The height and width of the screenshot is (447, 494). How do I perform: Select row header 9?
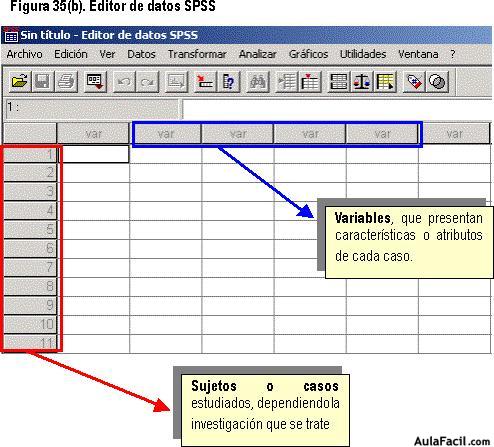coord(30,305)
